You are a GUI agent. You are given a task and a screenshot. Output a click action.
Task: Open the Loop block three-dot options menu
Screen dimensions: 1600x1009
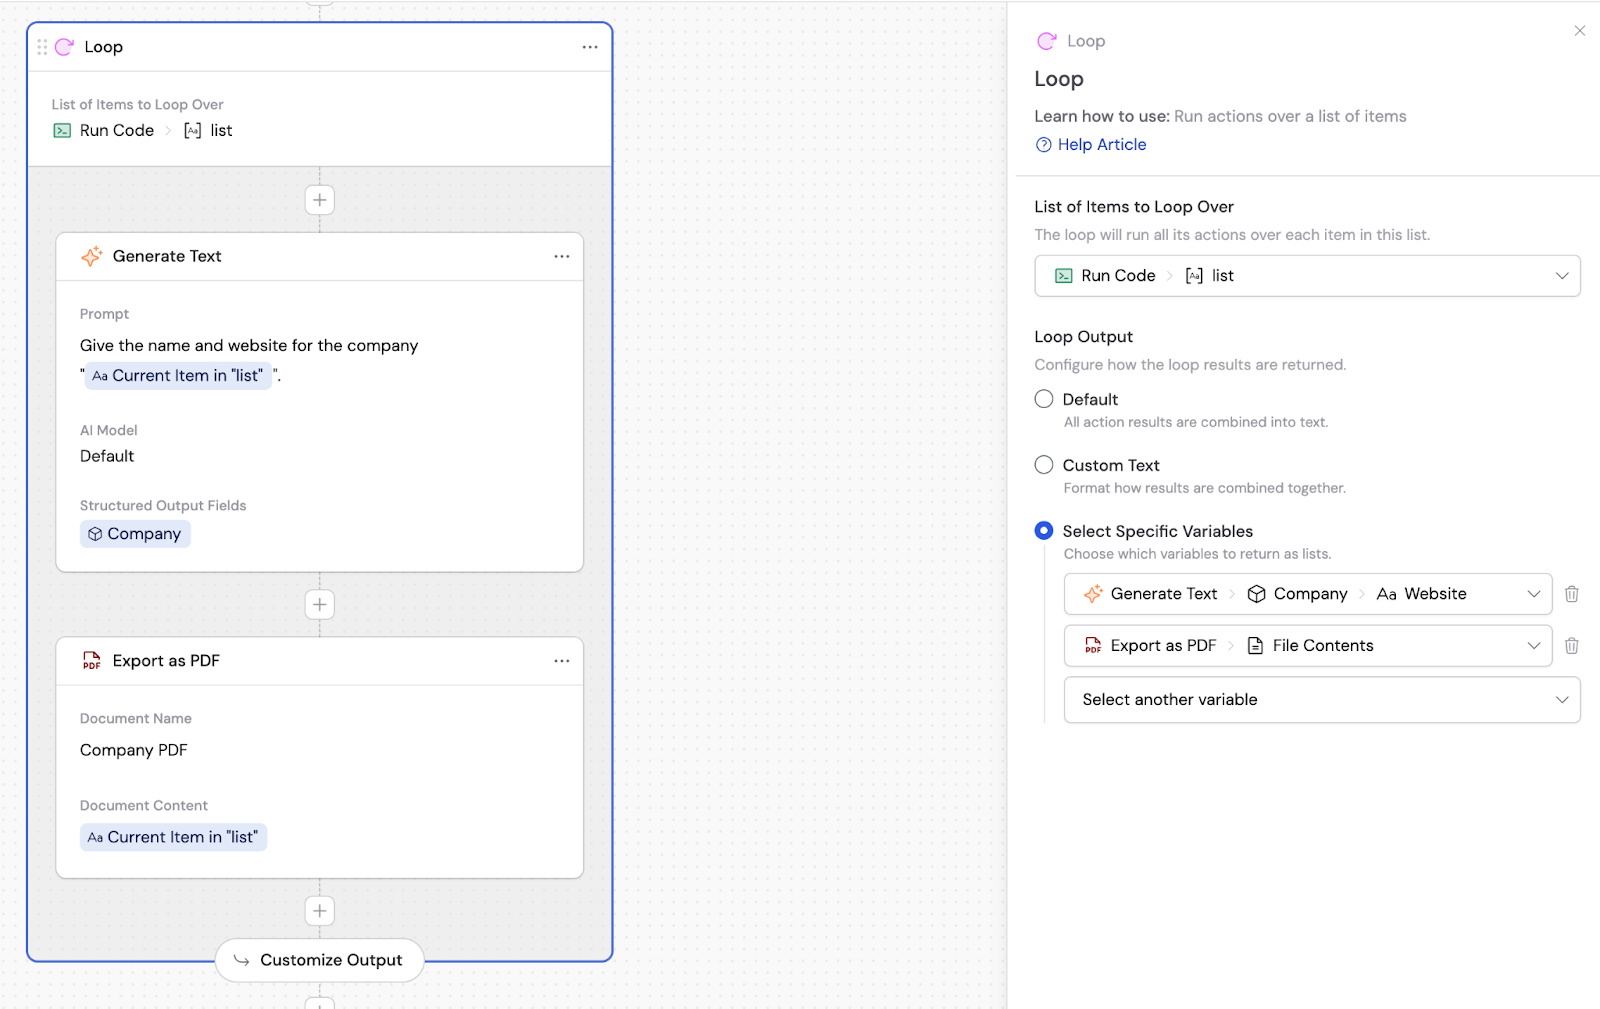(x=590, y=47)
